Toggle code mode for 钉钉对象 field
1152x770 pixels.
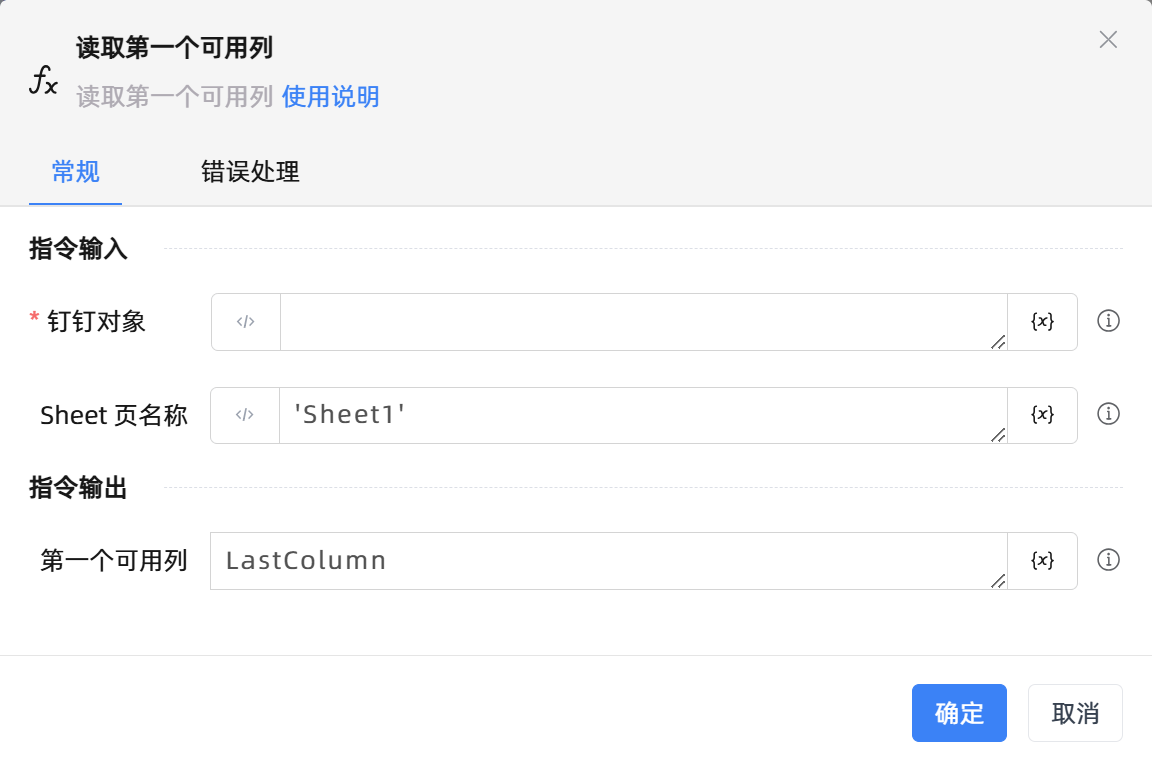246,322
